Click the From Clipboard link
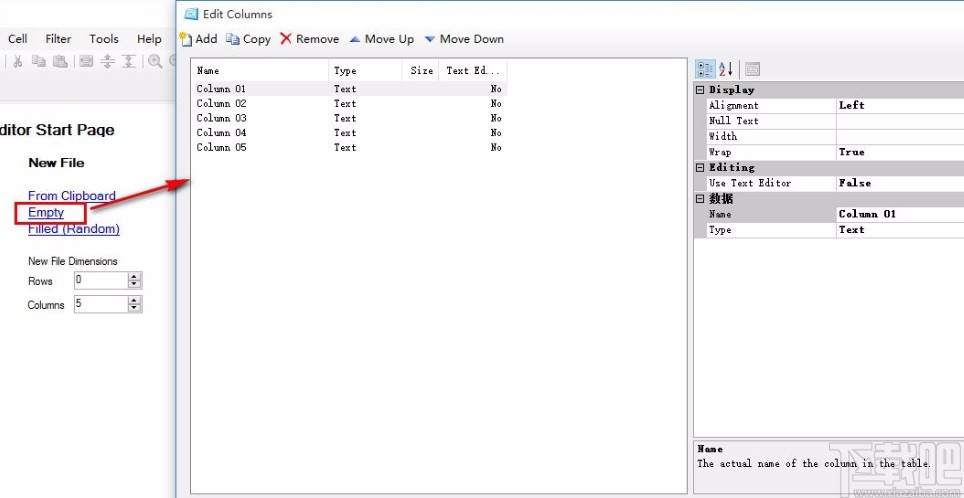 click(72, 196)
